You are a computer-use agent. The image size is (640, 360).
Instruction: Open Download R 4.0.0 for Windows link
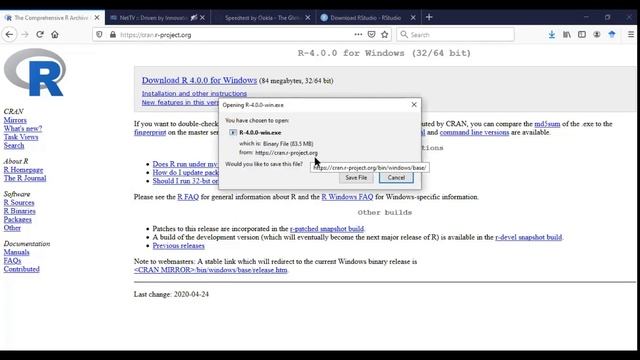pos(199,80)
